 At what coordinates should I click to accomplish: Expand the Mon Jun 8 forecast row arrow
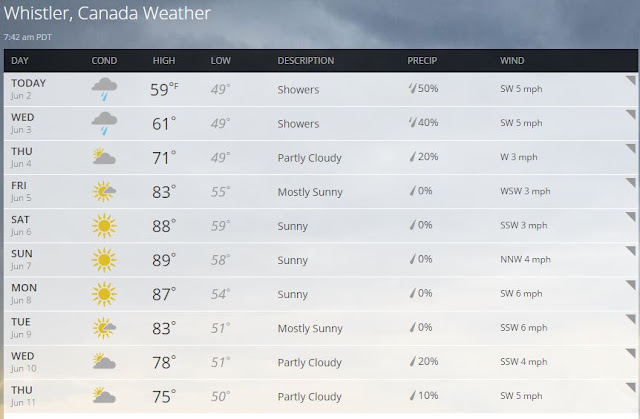point(631,285)
